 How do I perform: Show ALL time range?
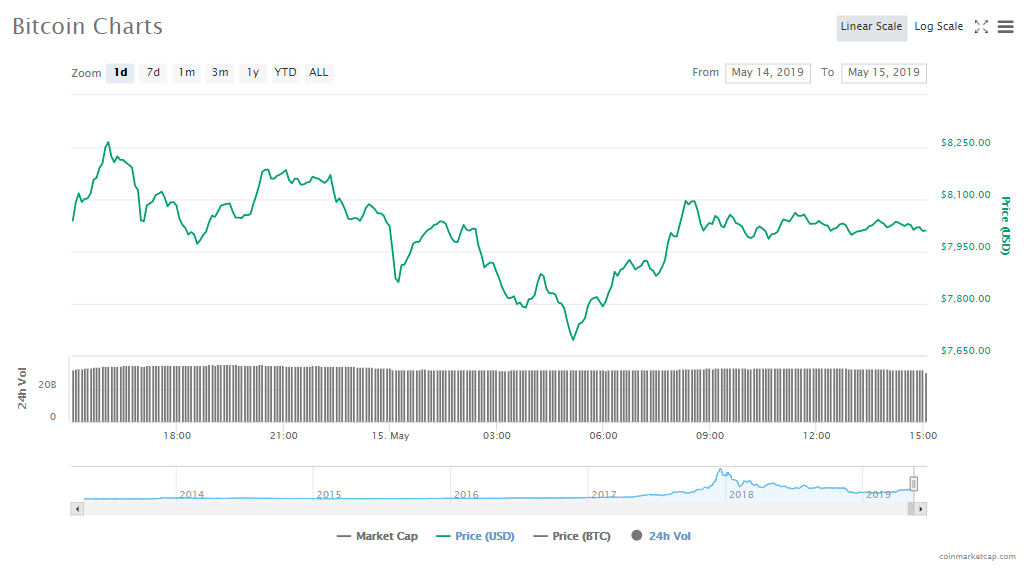[x=319, y=73]
